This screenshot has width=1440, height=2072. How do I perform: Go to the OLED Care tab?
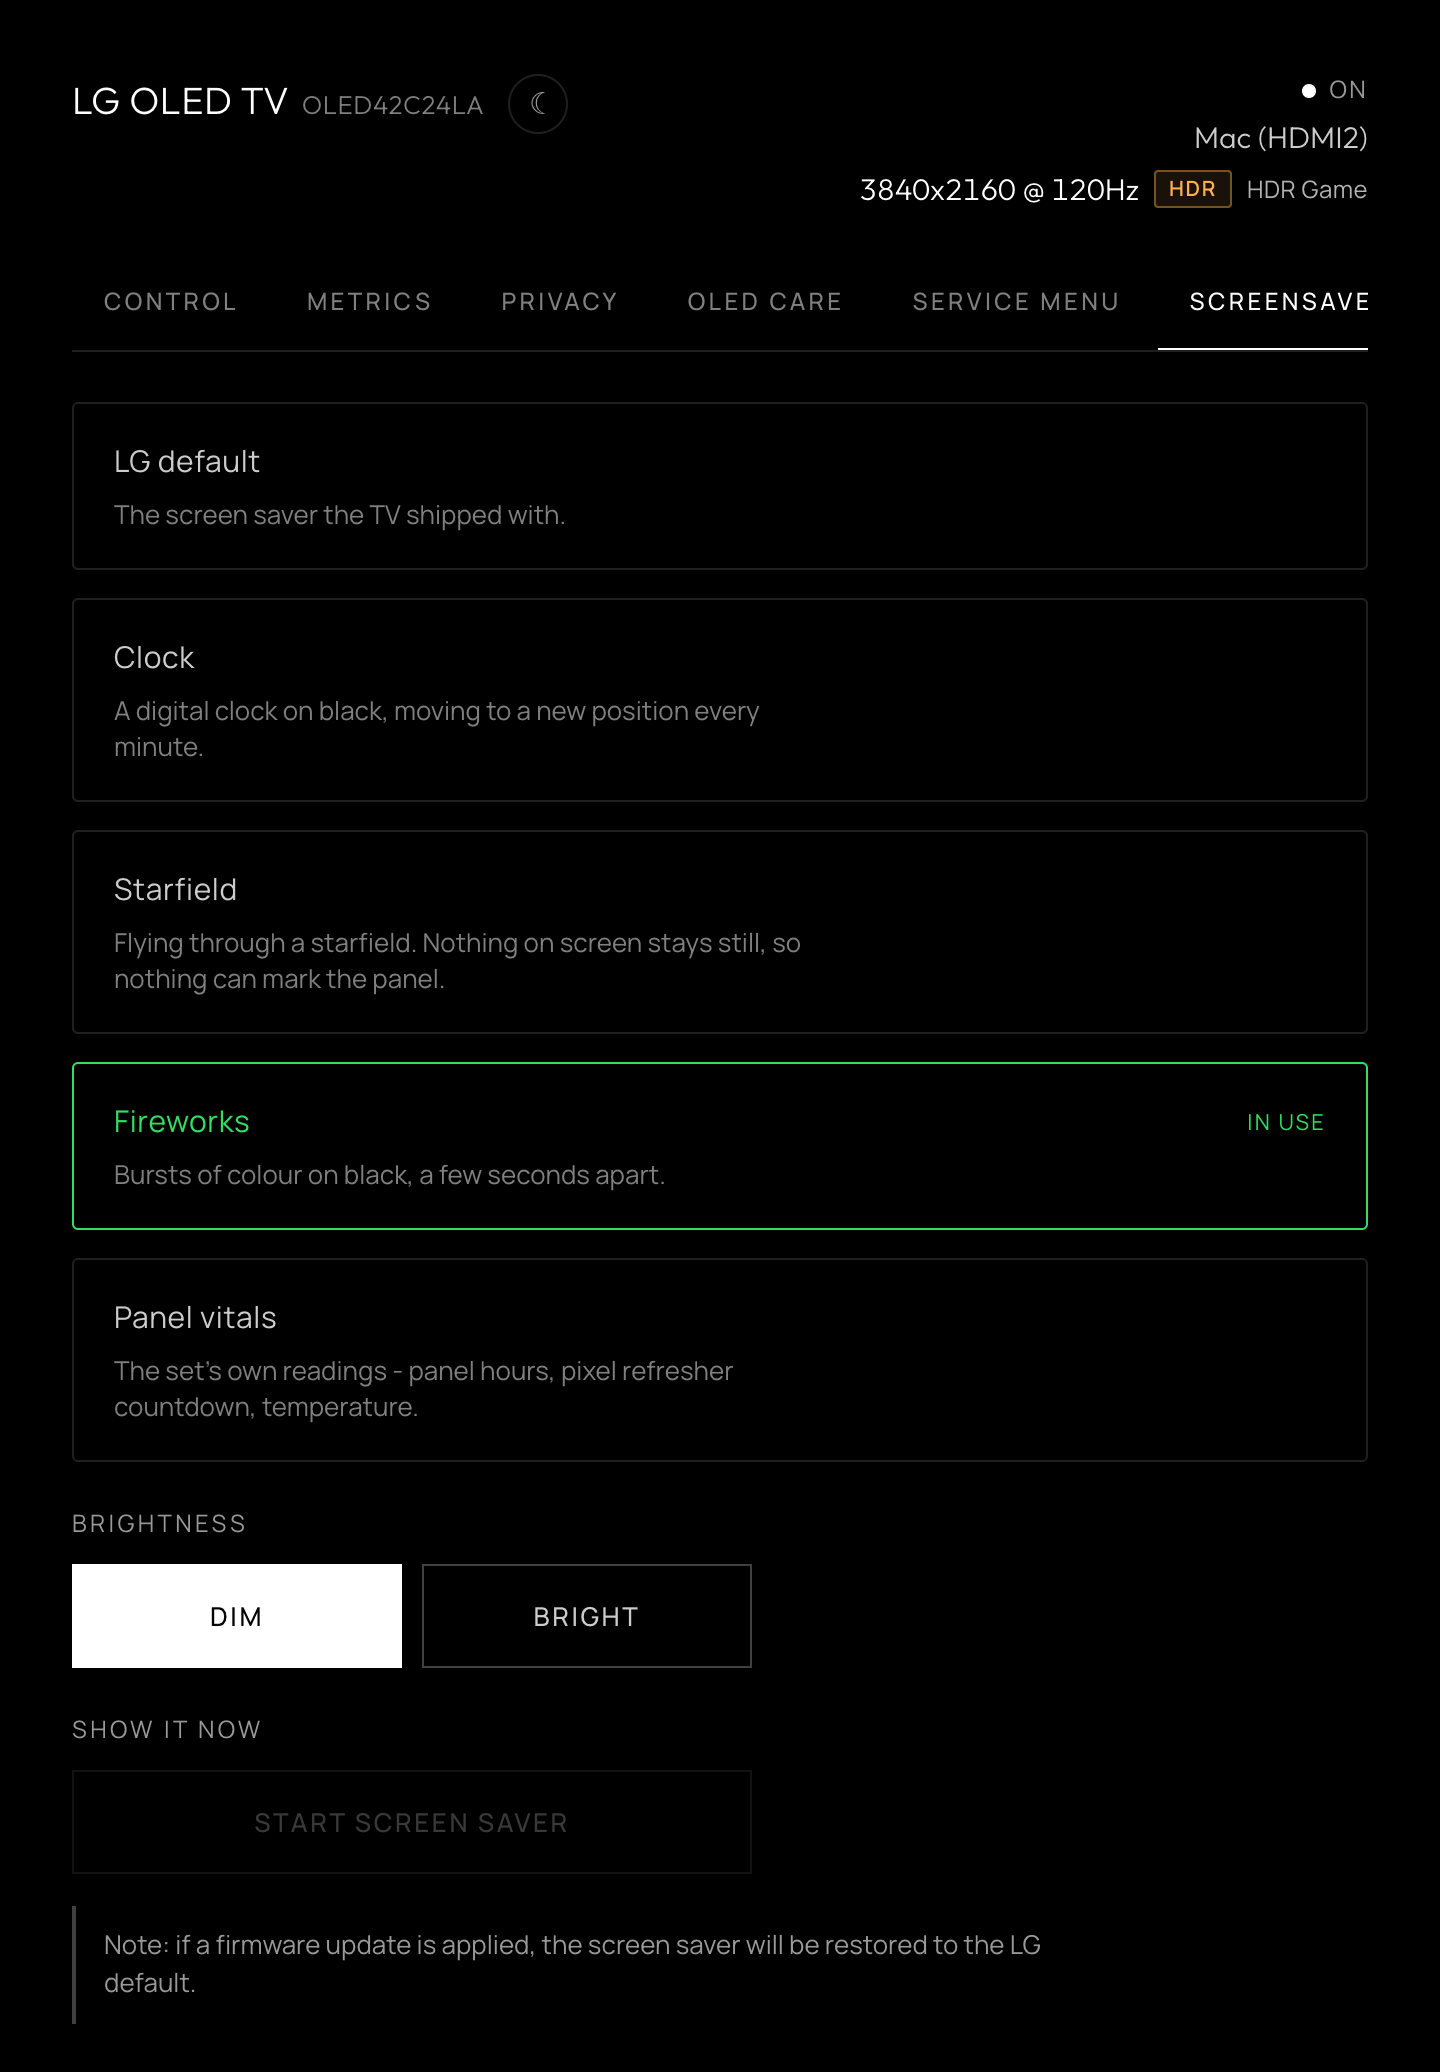coord(764,302)
